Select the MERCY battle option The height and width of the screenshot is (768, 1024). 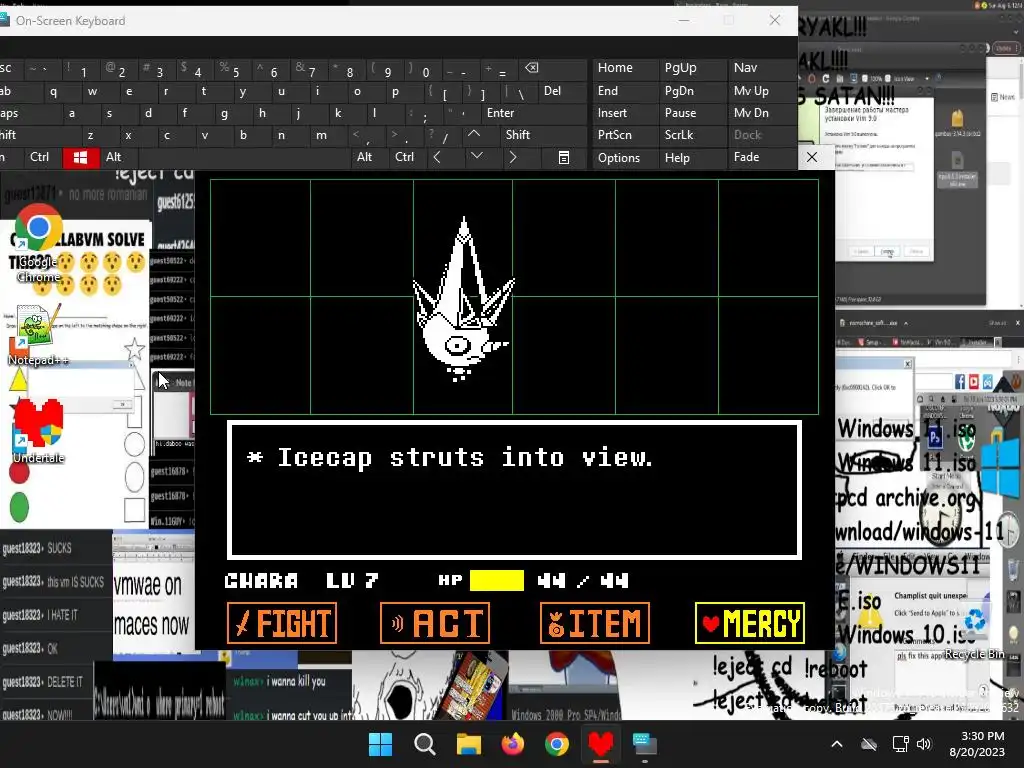click(x=750, y=623)
